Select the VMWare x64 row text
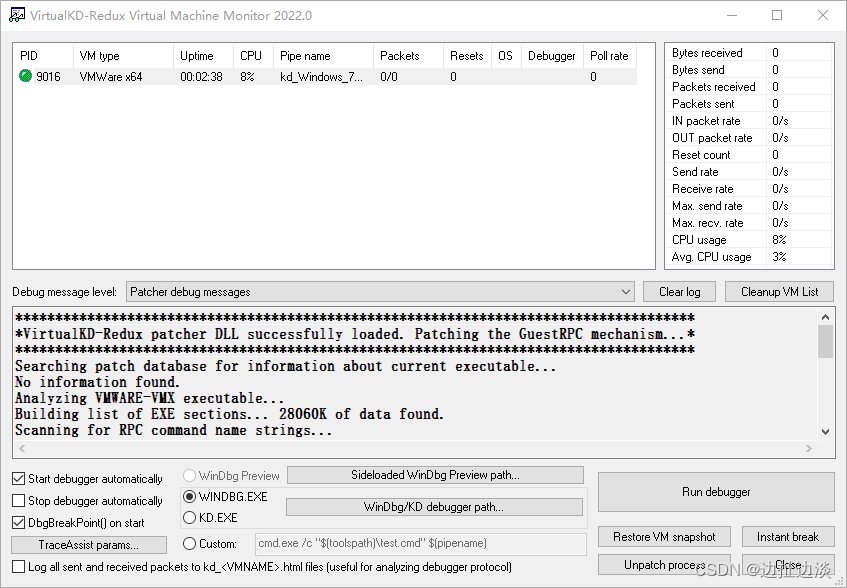The image size is (847, 588). 111,77
